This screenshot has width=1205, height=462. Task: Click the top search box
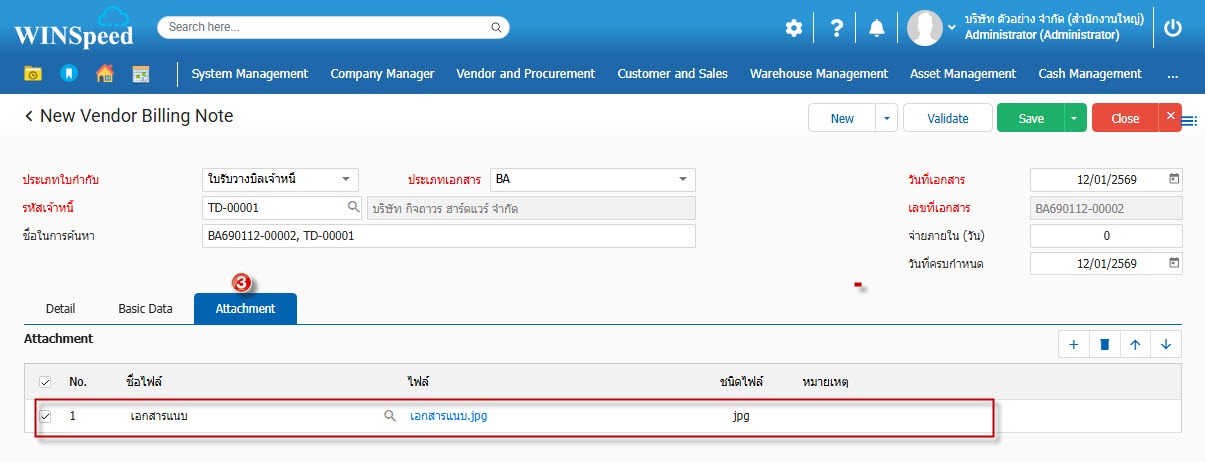pos(333,27)
